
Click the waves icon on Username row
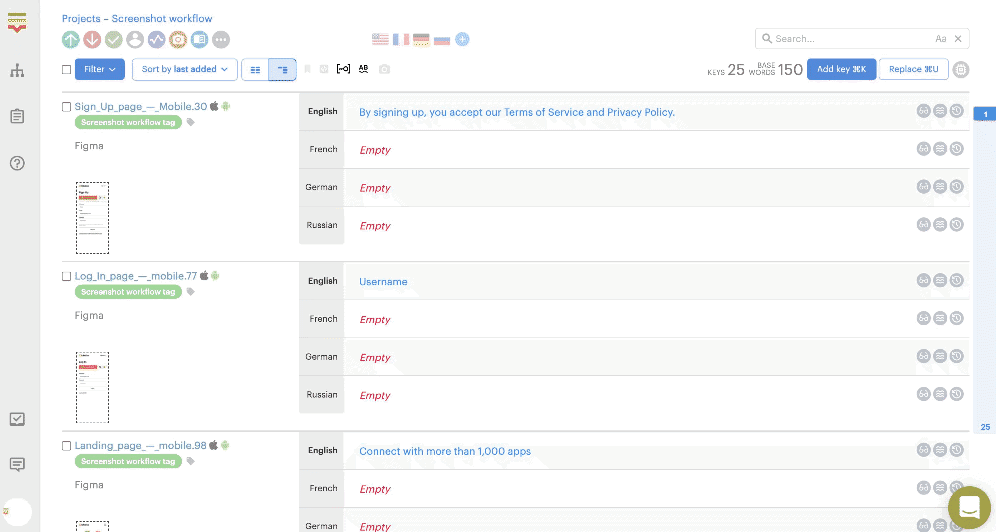[940, 281]
